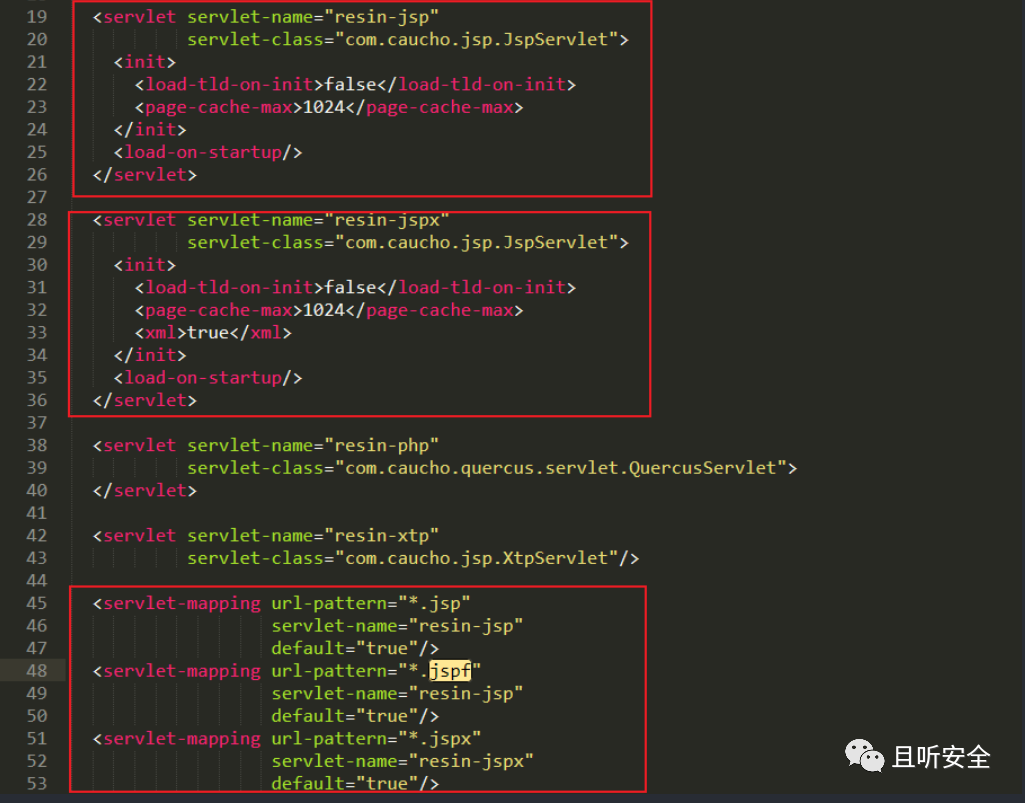Click line number 44 in the gutter
The height and width of the screenshot is (803, 1025).
37,580
